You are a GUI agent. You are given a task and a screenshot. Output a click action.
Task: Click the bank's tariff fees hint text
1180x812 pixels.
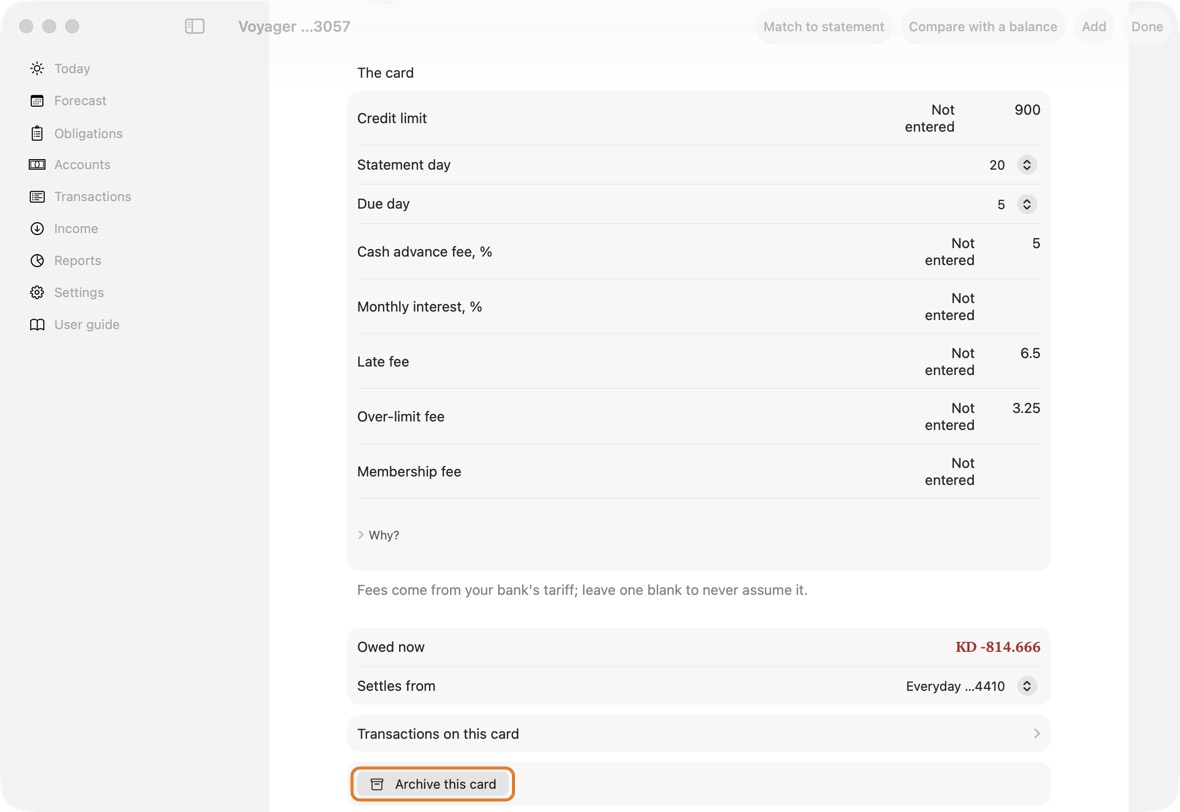click(x=582, y=590)
